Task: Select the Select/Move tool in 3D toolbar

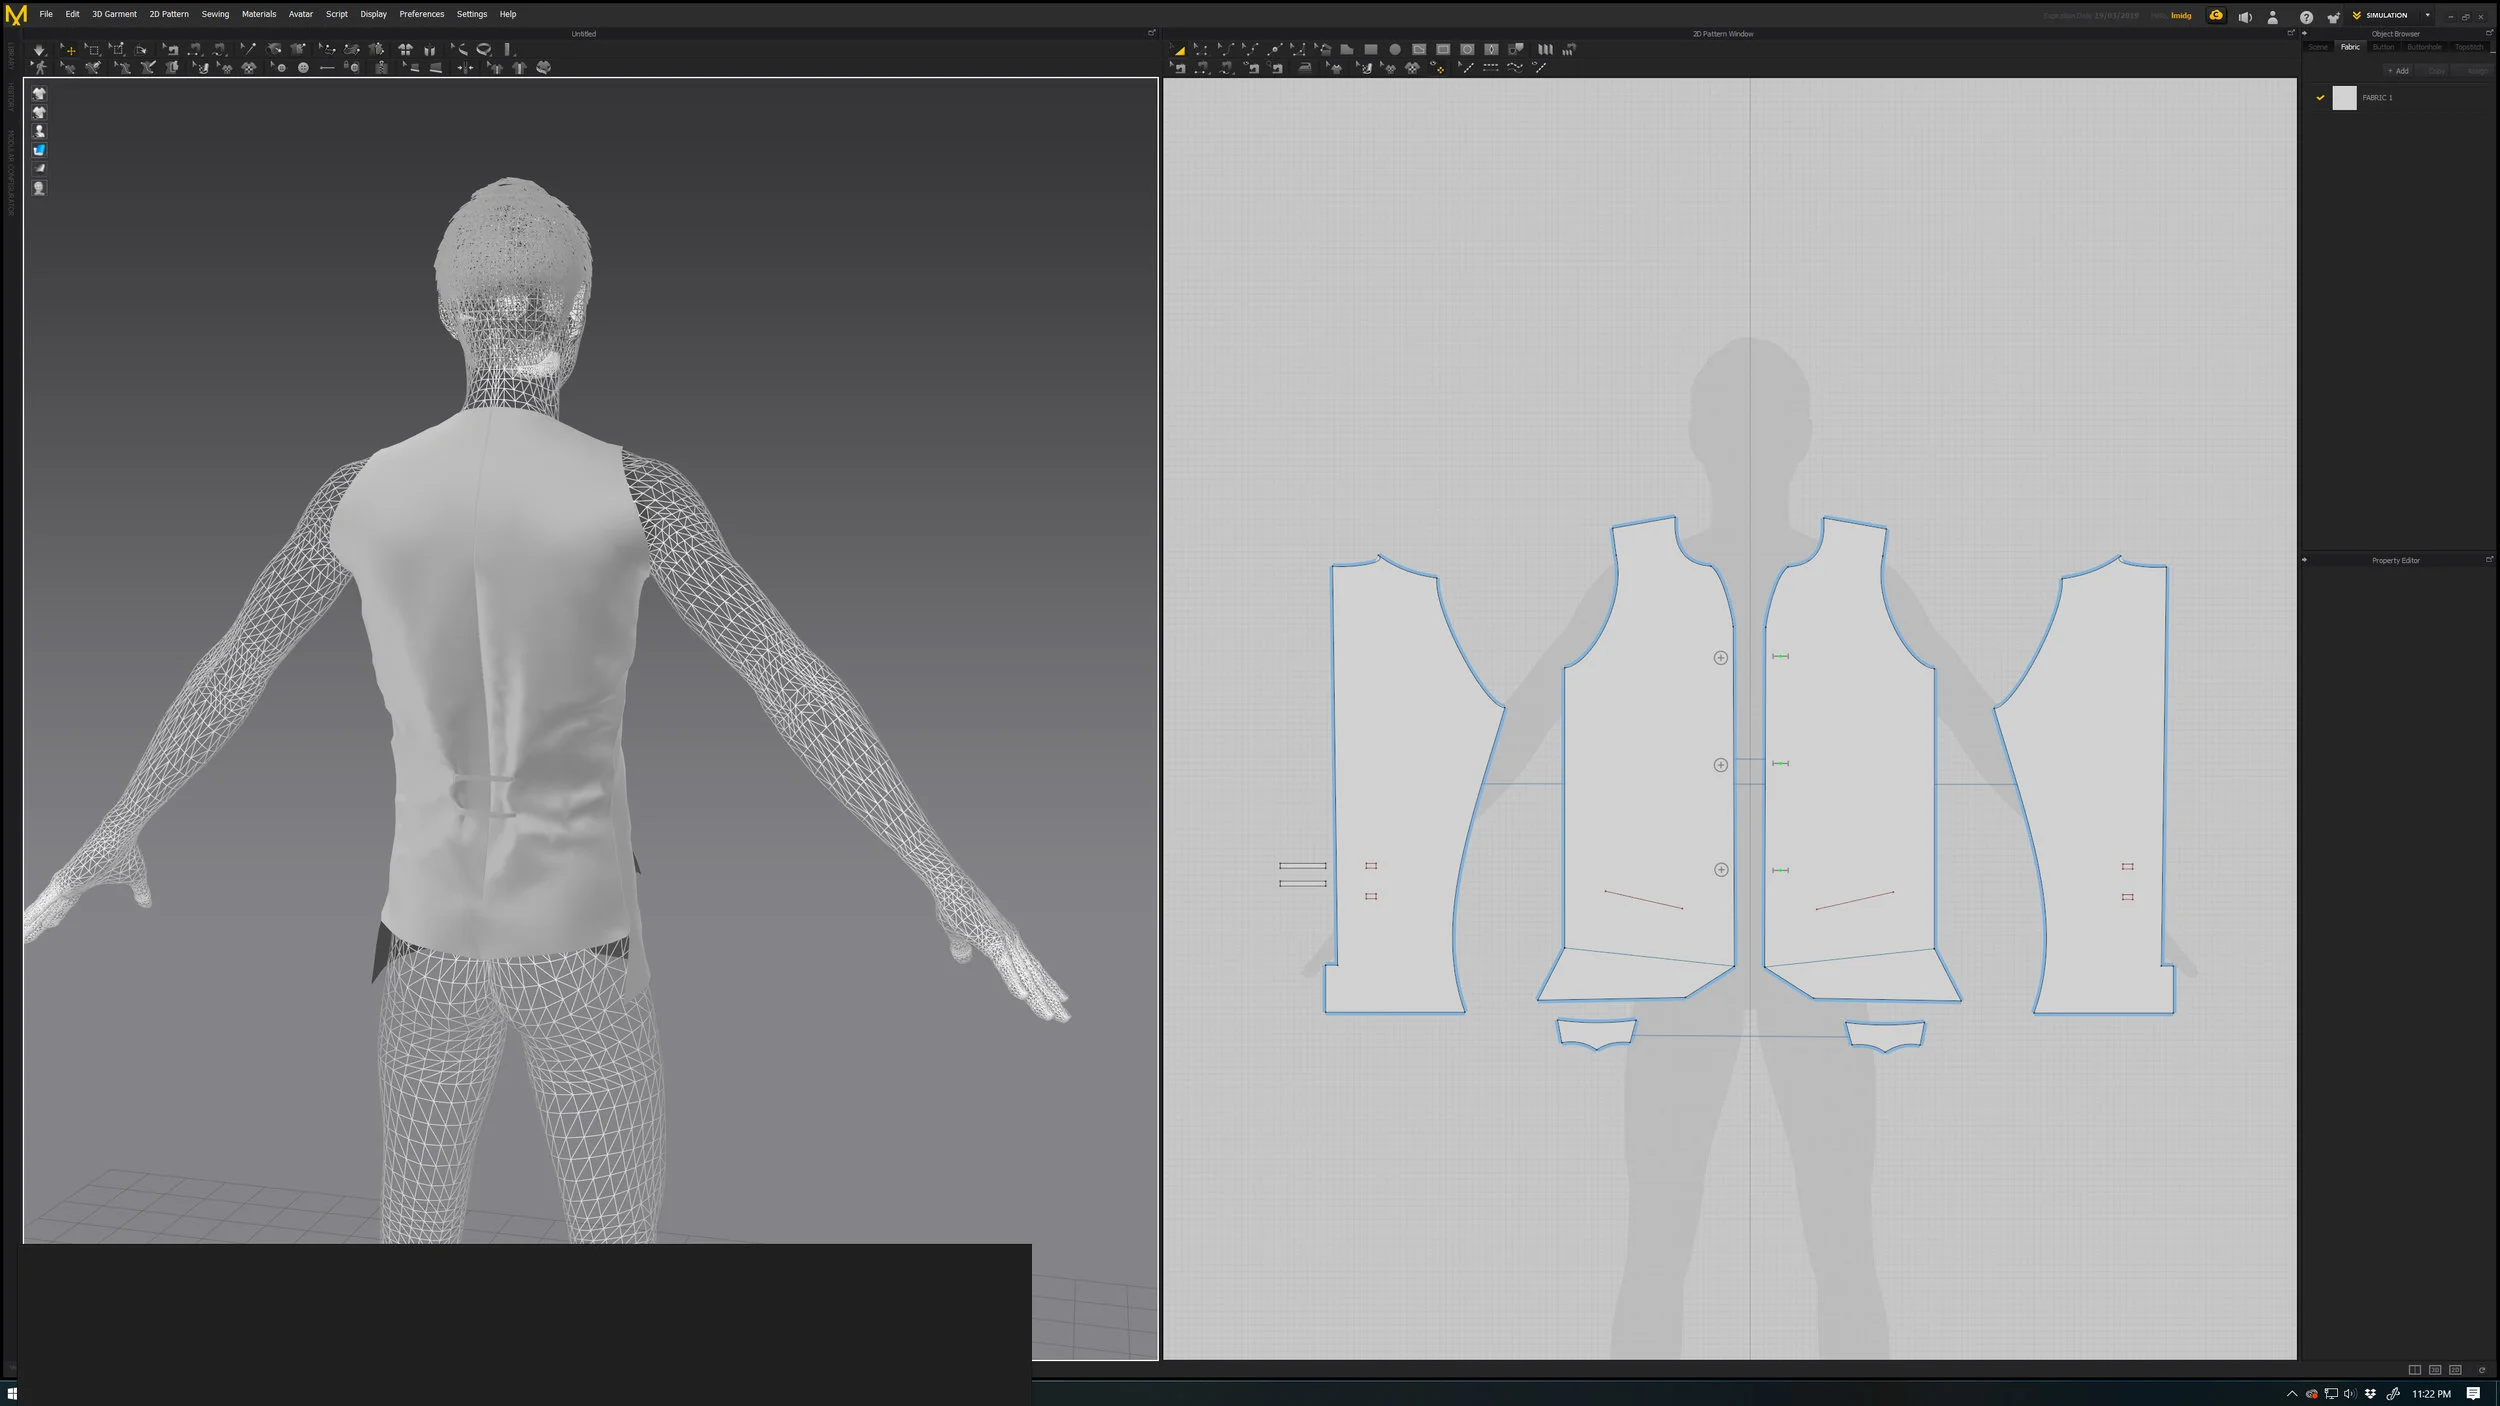Action: point(69,49)
